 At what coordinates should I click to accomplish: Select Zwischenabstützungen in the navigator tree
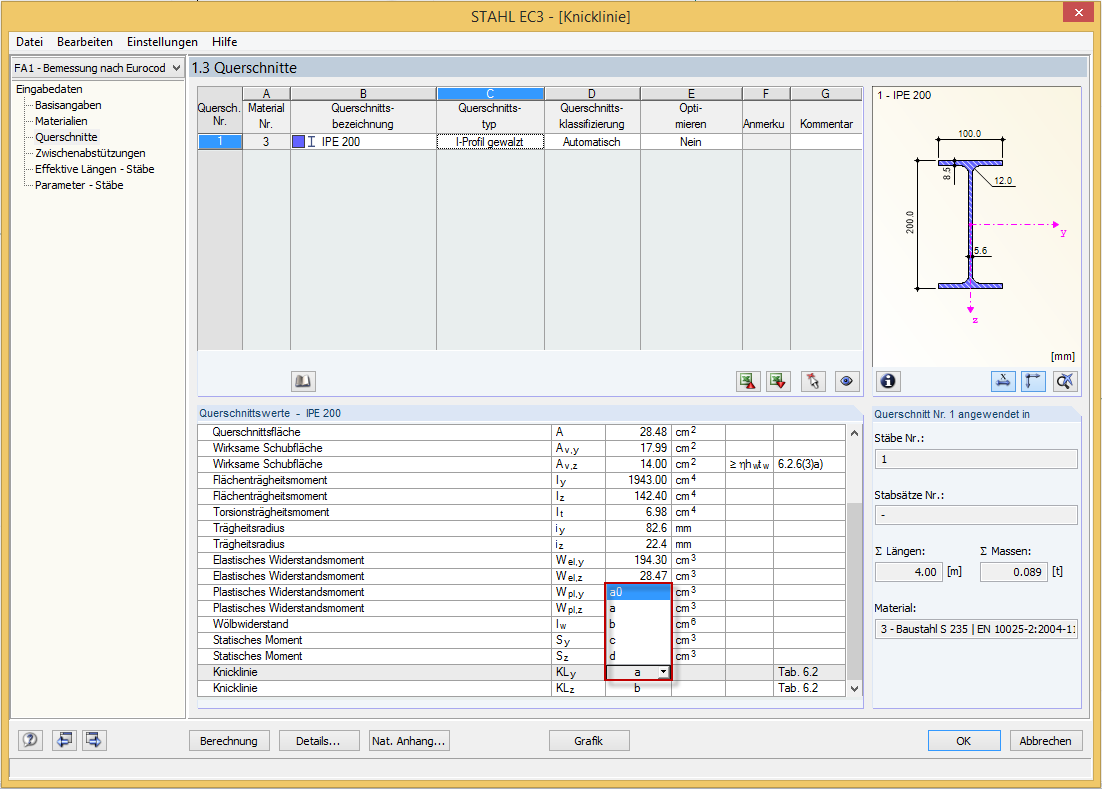pyautogui.click(x=90, y=153)
